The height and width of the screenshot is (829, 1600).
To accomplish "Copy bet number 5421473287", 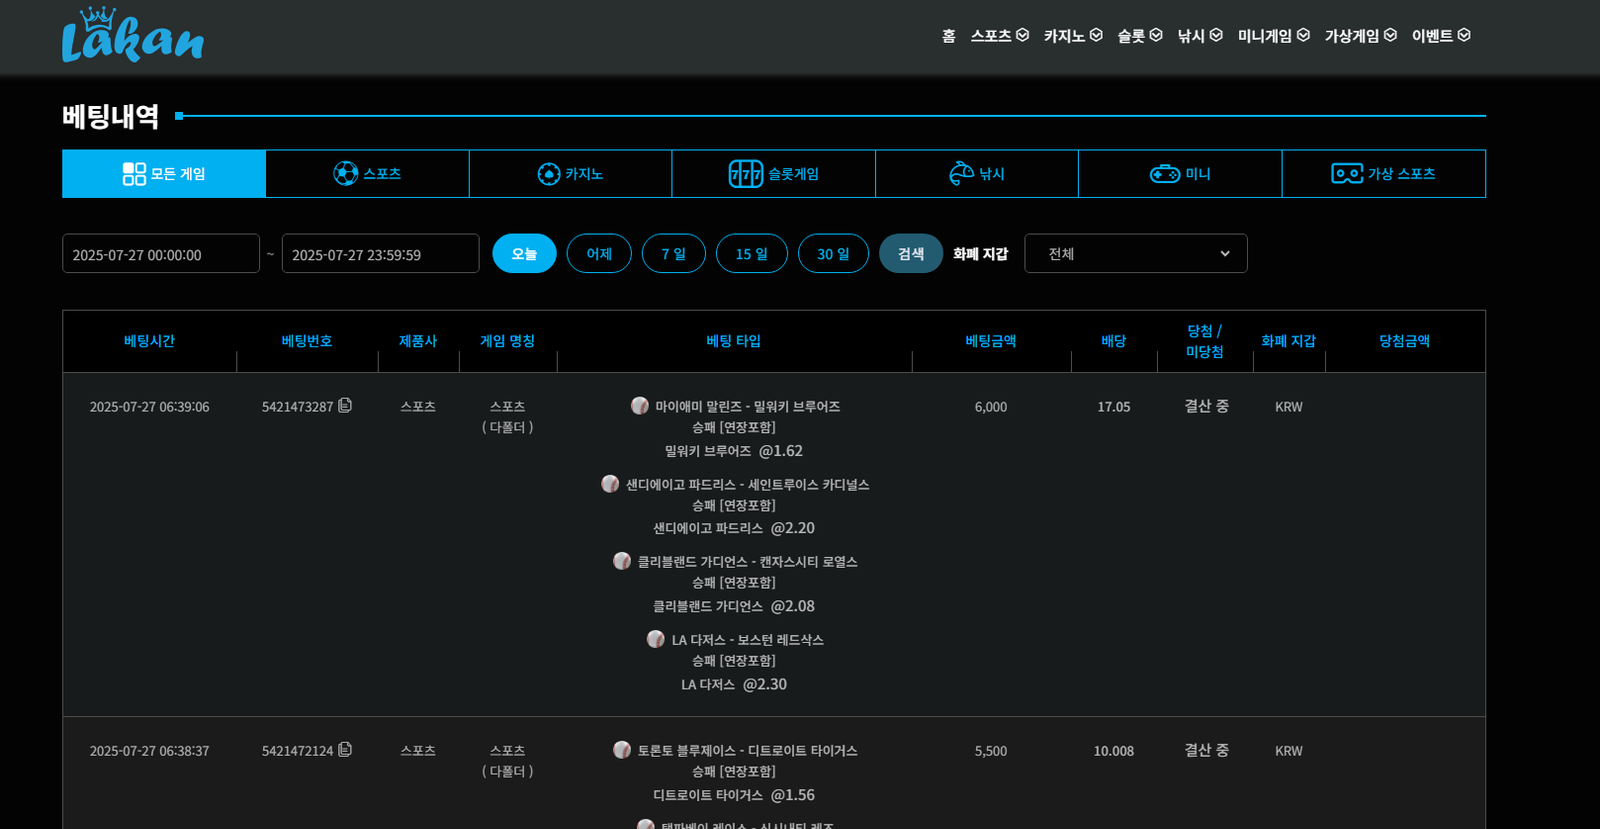I will tap(345, 406).
